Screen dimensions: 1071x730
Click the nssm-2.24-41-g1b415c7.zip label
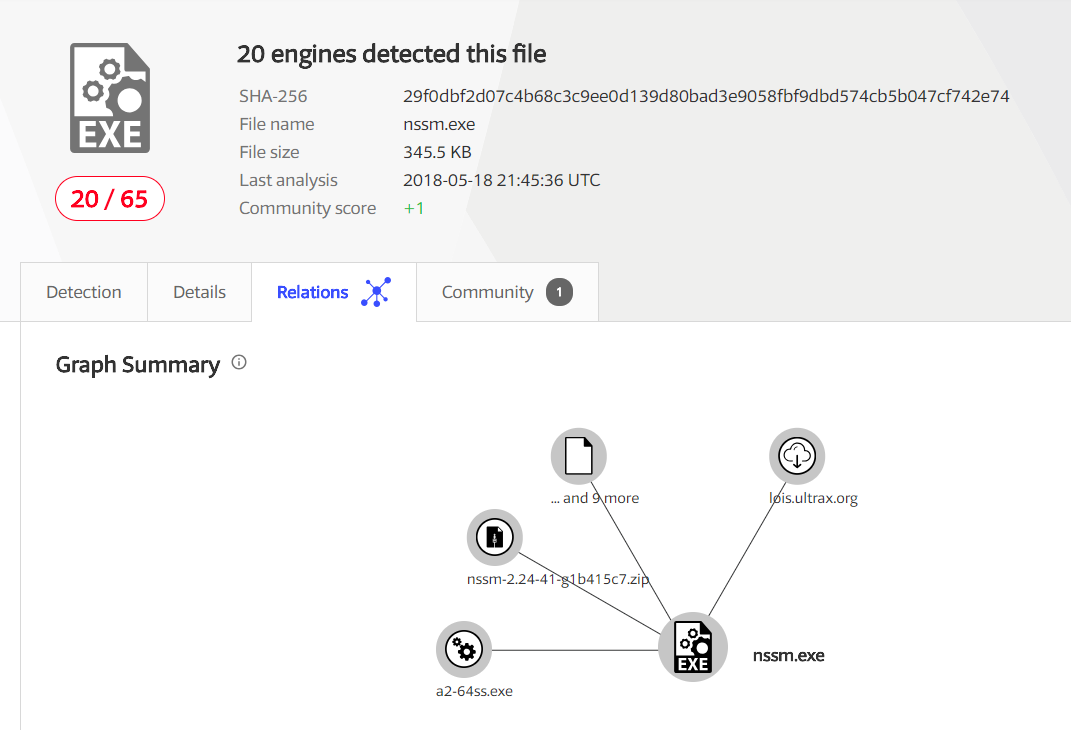(558, 579)
